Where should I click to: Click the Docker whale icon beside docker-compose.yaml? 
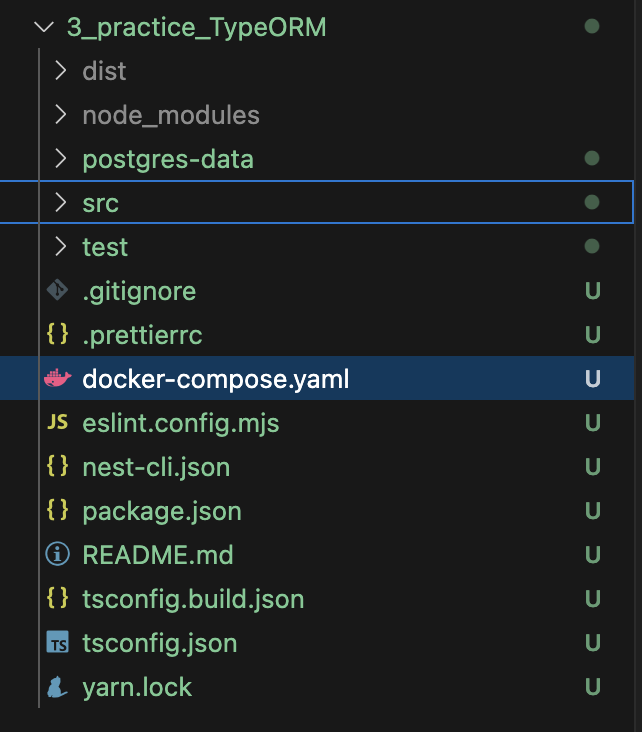(x=58, y=379)
